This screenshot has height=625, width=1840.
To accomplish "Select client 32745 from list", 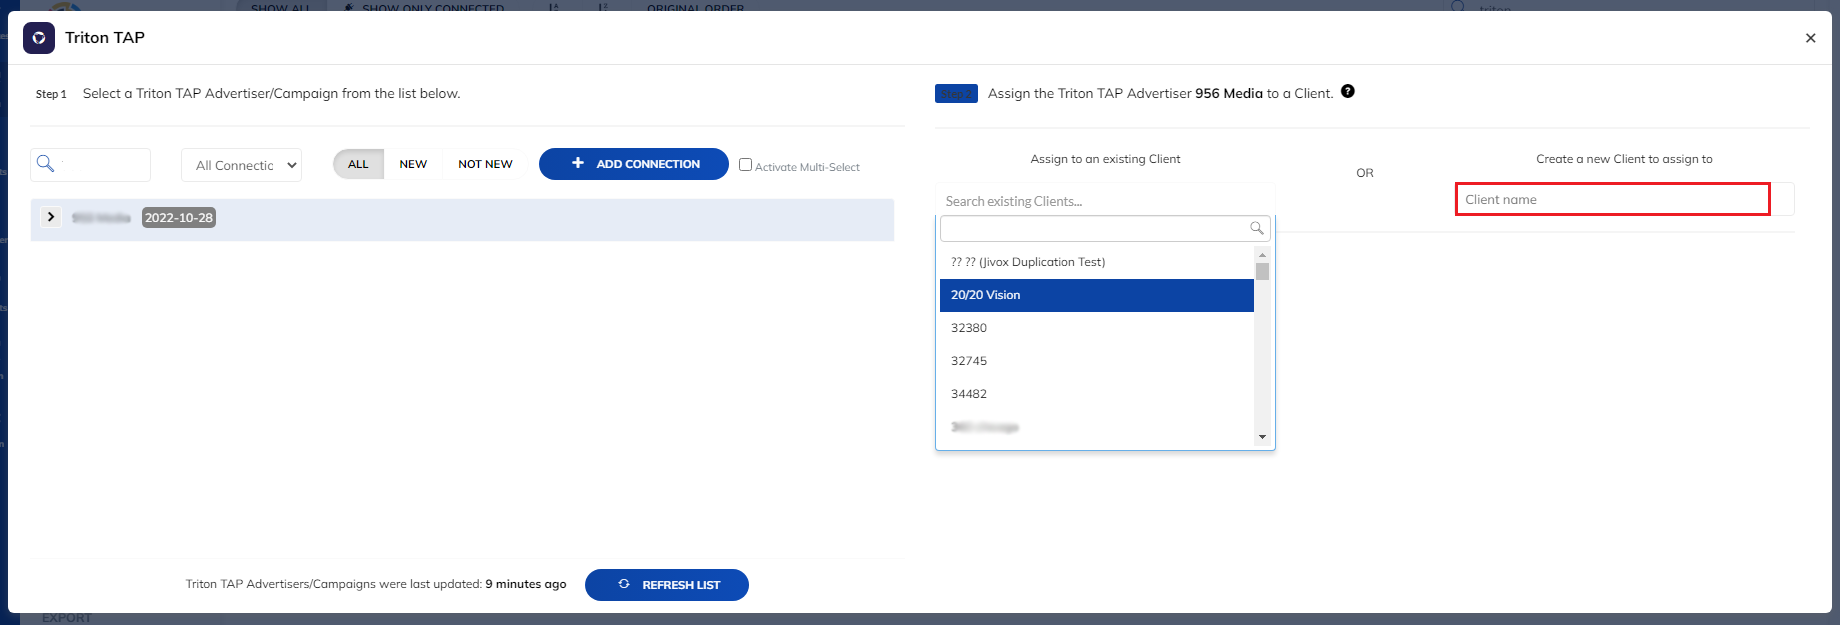I will point(1097,361).
